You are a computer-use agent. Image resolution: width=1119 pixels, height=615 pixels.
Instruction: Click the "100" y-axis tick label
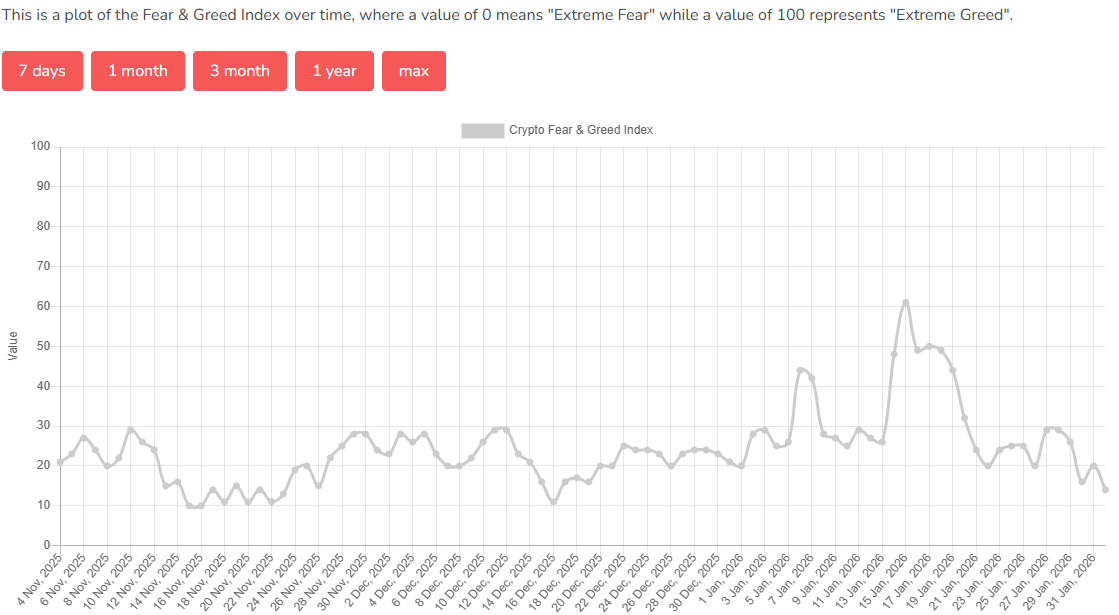point(39,145)
